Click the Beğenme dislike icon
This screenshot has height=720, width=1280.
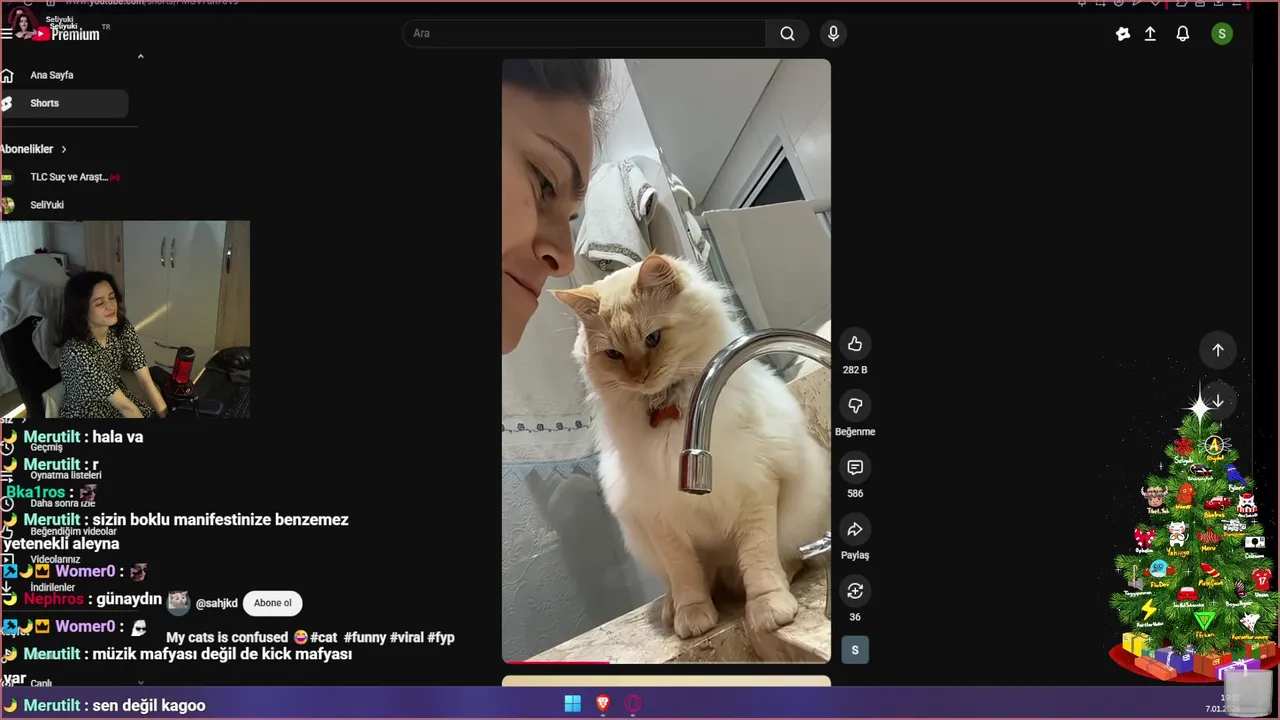(x=855, y=406)
